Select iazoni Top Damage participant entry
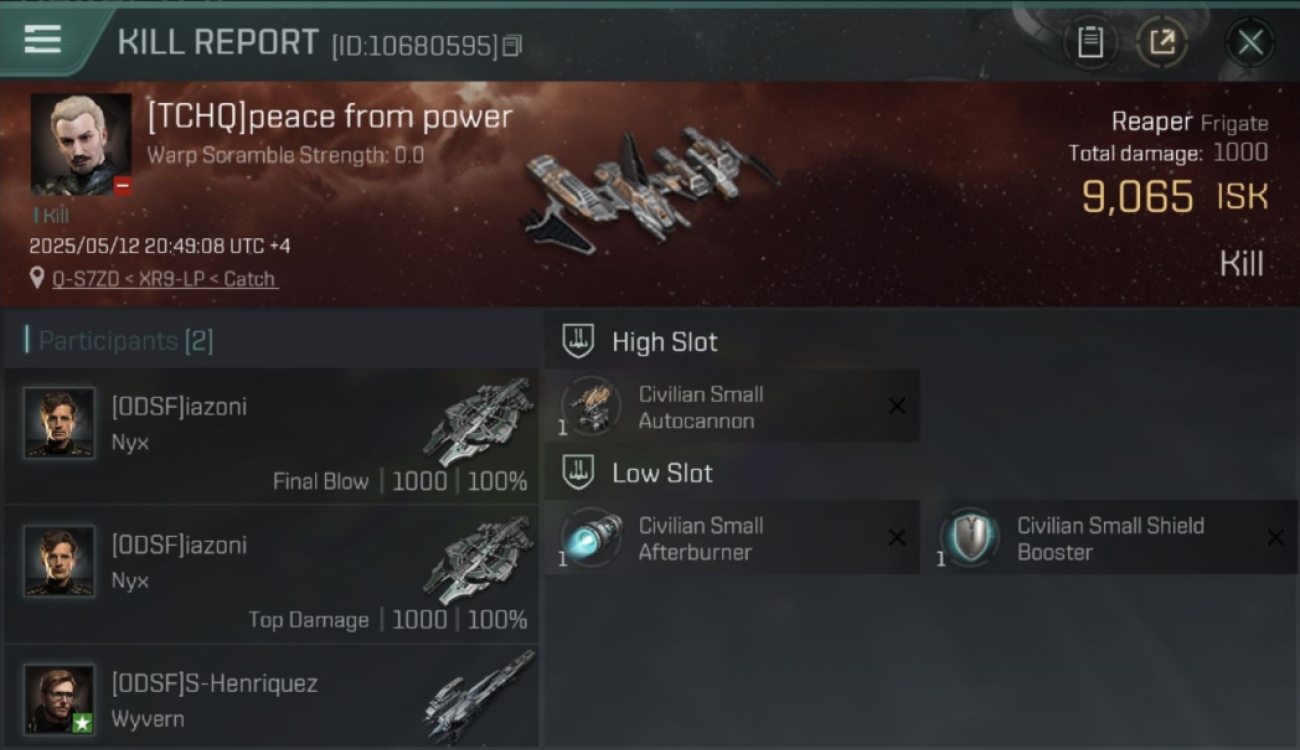This screenshot has height=750, width=1300. 270,575
